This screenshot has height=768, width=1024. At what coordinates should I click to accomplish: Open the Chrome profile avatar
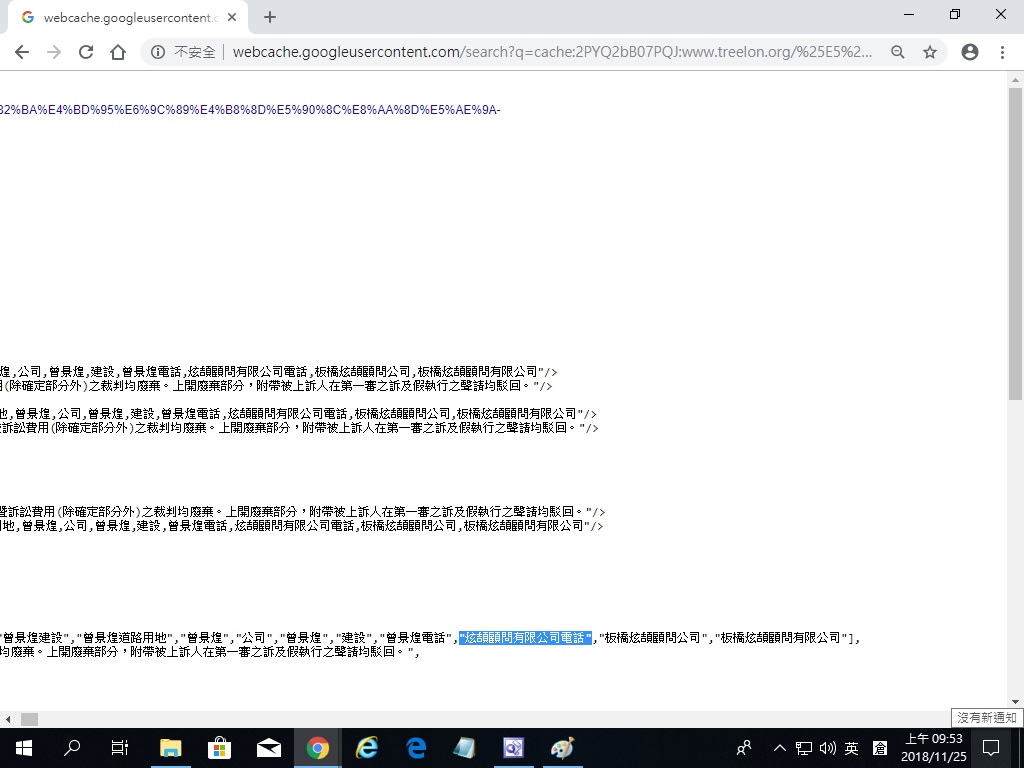pos(969,52)
